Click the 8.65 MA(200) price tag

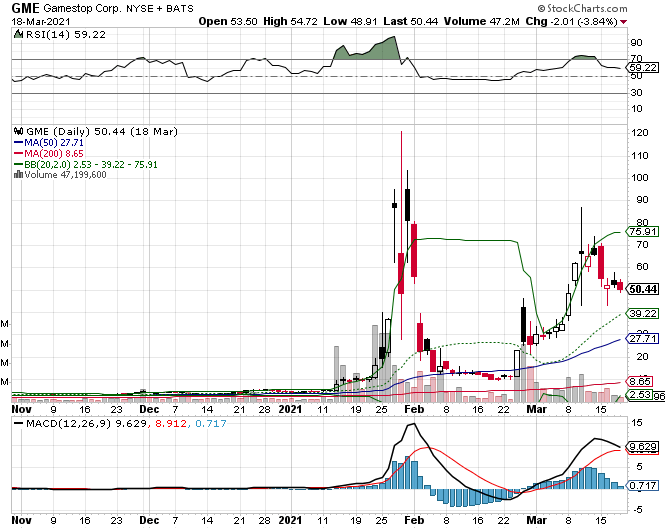point(639,382)
